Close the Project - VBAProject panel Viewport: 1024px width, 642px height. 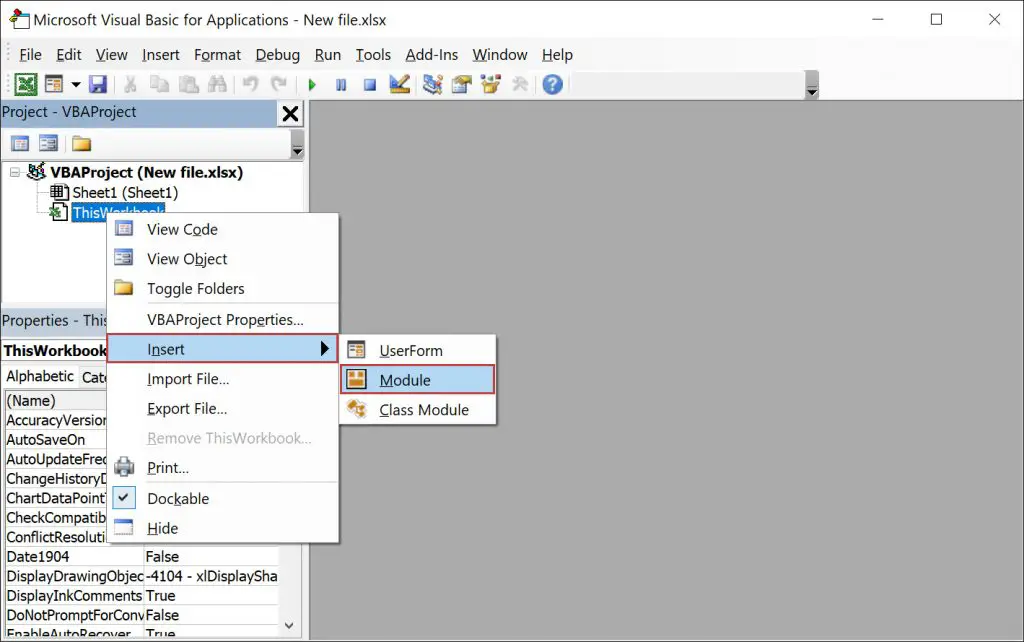(290, 114)
